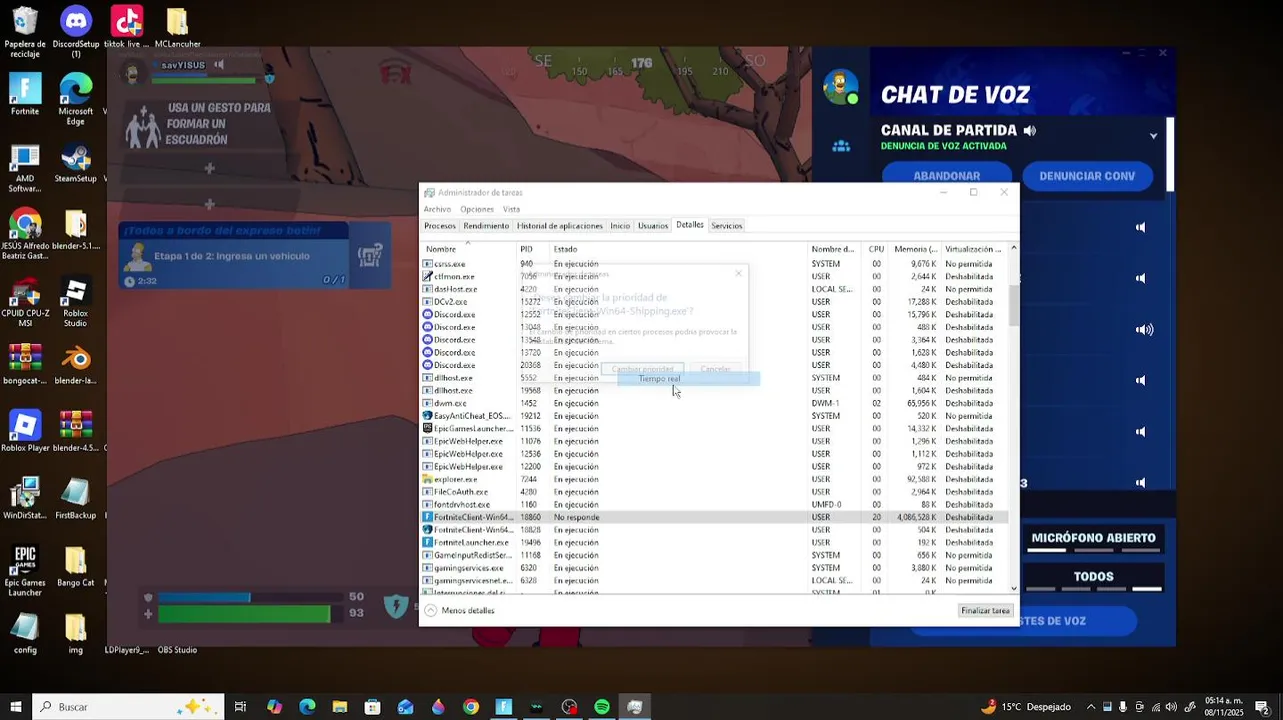Click the Google Chrome icon in the taskbar

471,707
